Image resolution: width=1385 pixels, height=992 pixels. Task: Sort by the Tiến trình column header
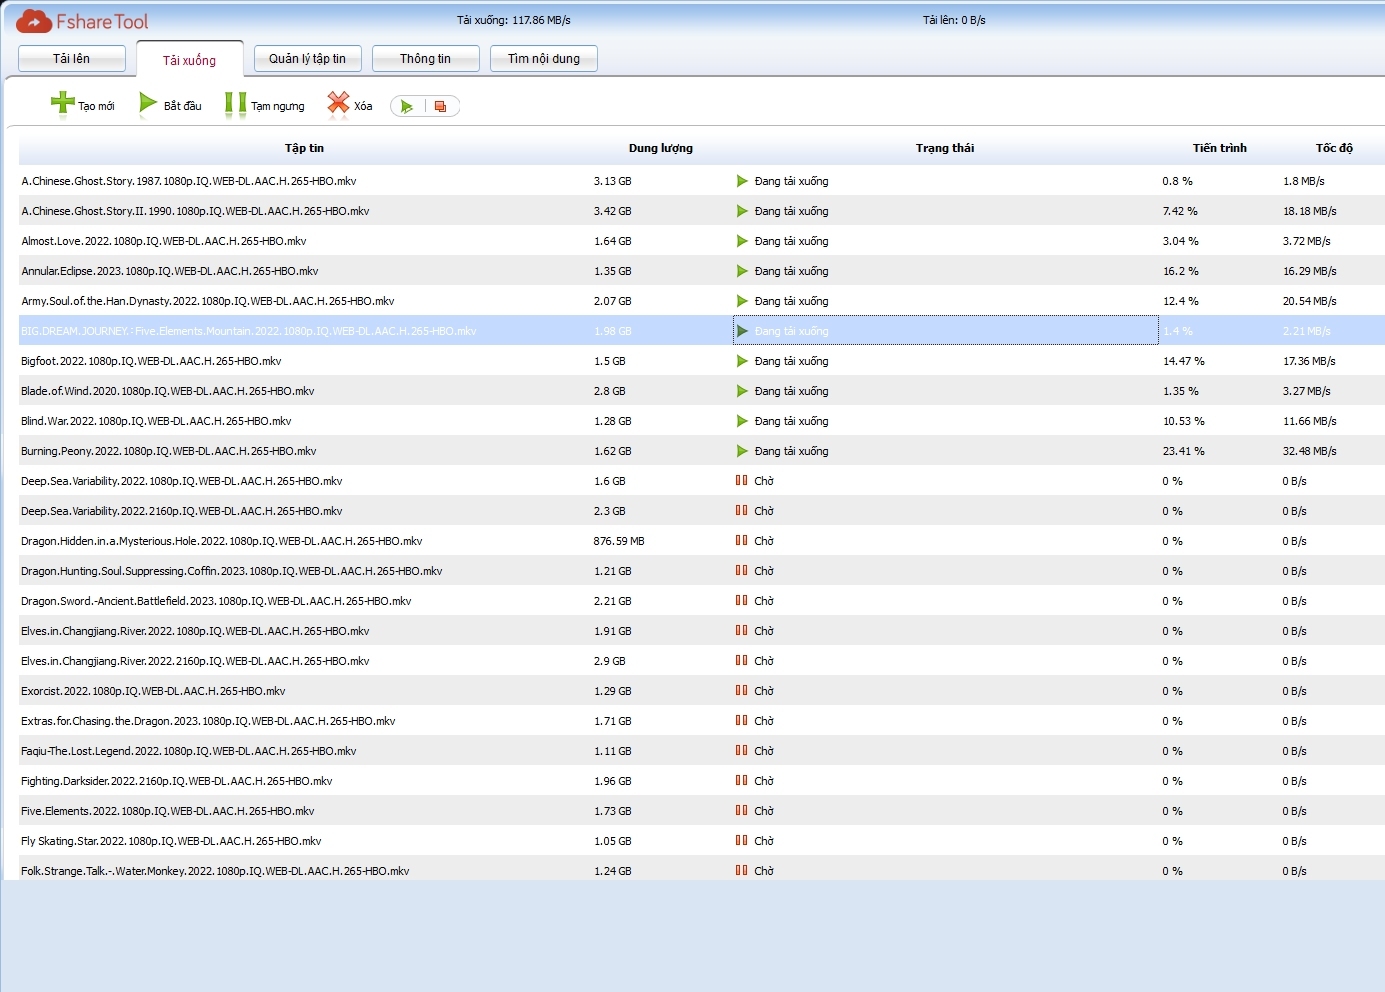(x=1220, y=148)
